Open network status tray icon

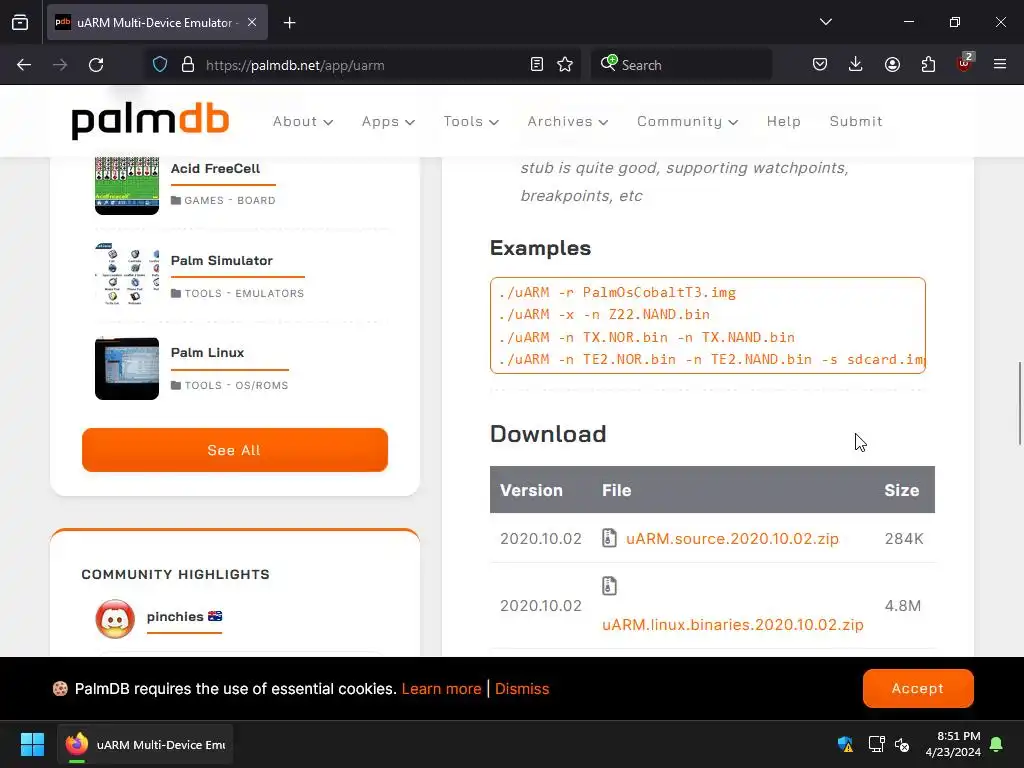pyautogui.click(x=876, y=744)
